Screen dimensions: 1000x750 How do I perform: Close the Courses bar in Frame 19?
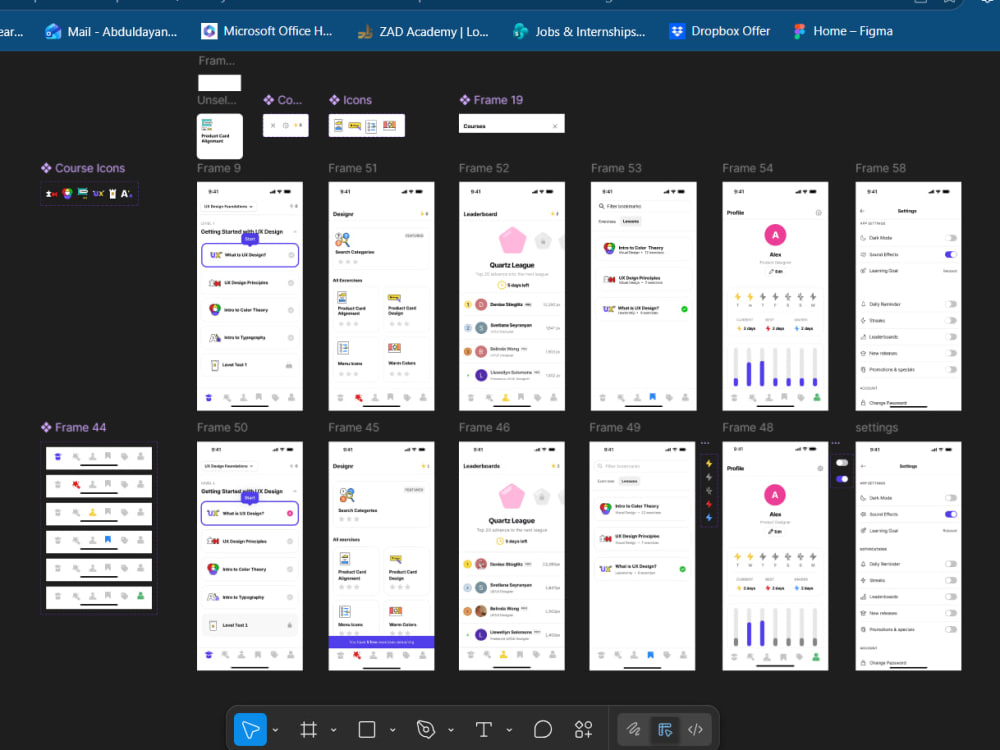[555, 126]
